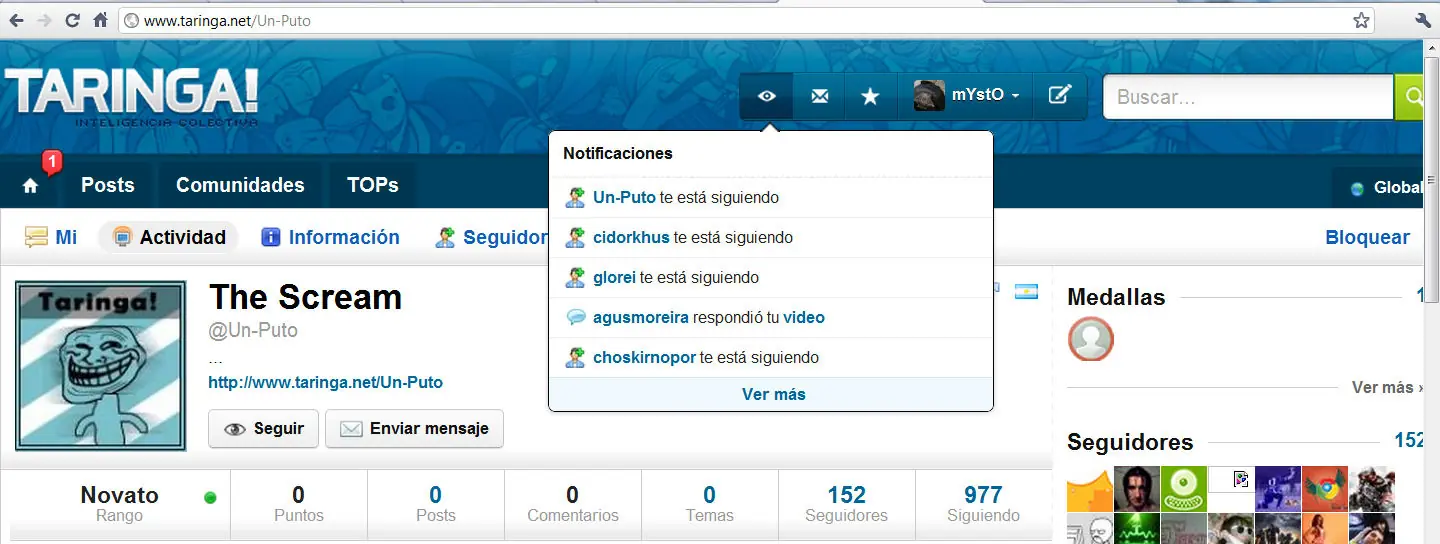Click the red notification badge showing 1
The image size is (1440, 544).
[52, 161]
